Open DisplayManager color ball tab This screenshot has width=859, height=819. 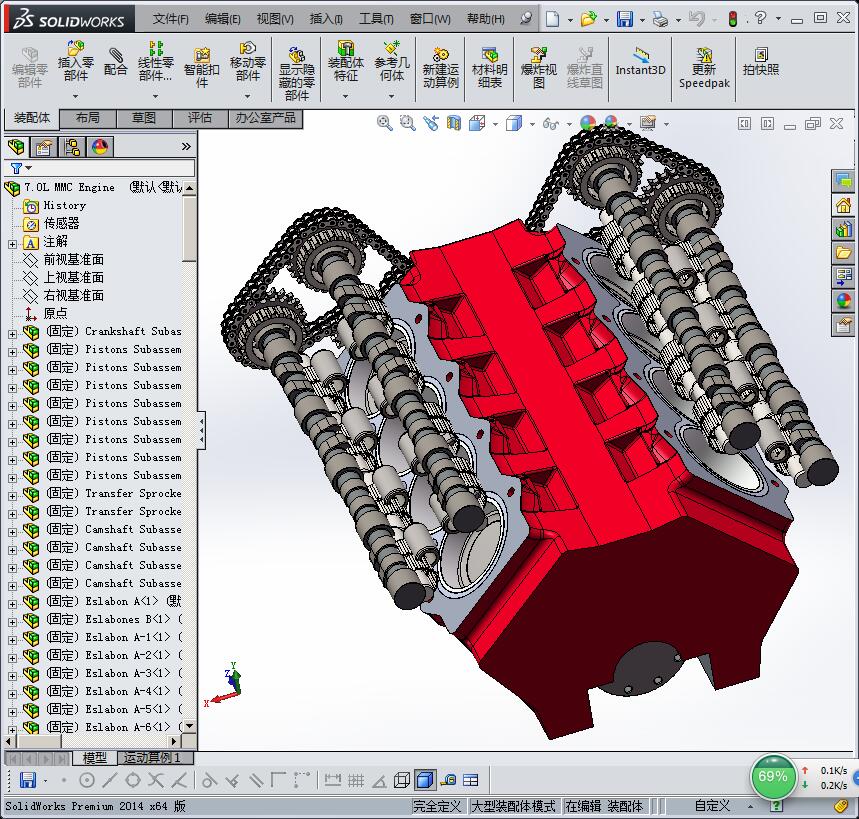tap(99, 147)
